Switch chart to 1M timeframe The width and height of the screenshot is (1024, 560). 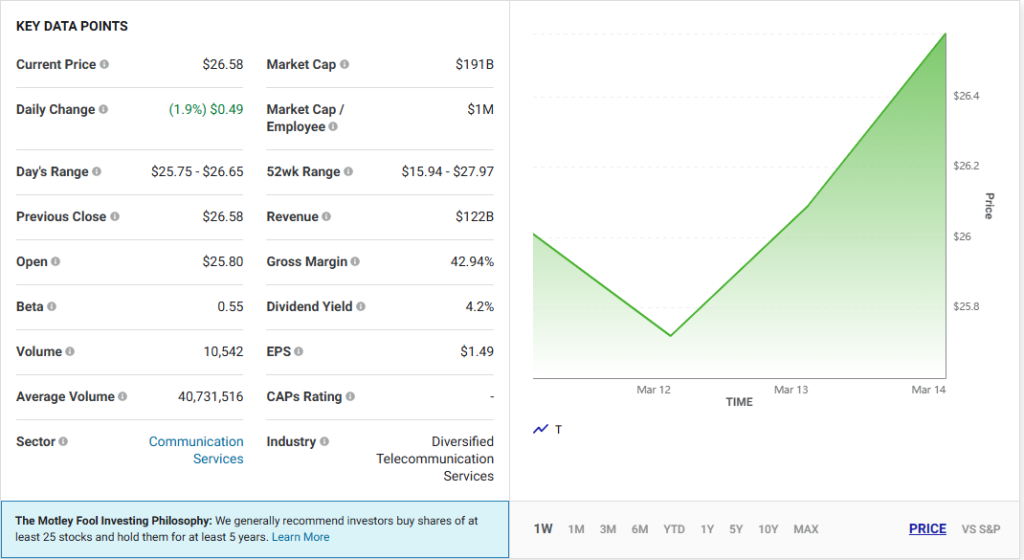576,529
